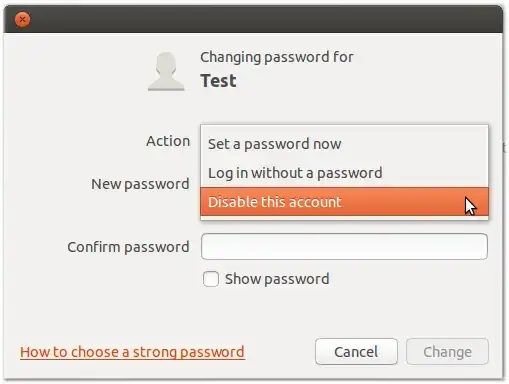This screenshot has height=384, width=509.
Task: Close the password dialog with the orange X
Action: [22, 20]
